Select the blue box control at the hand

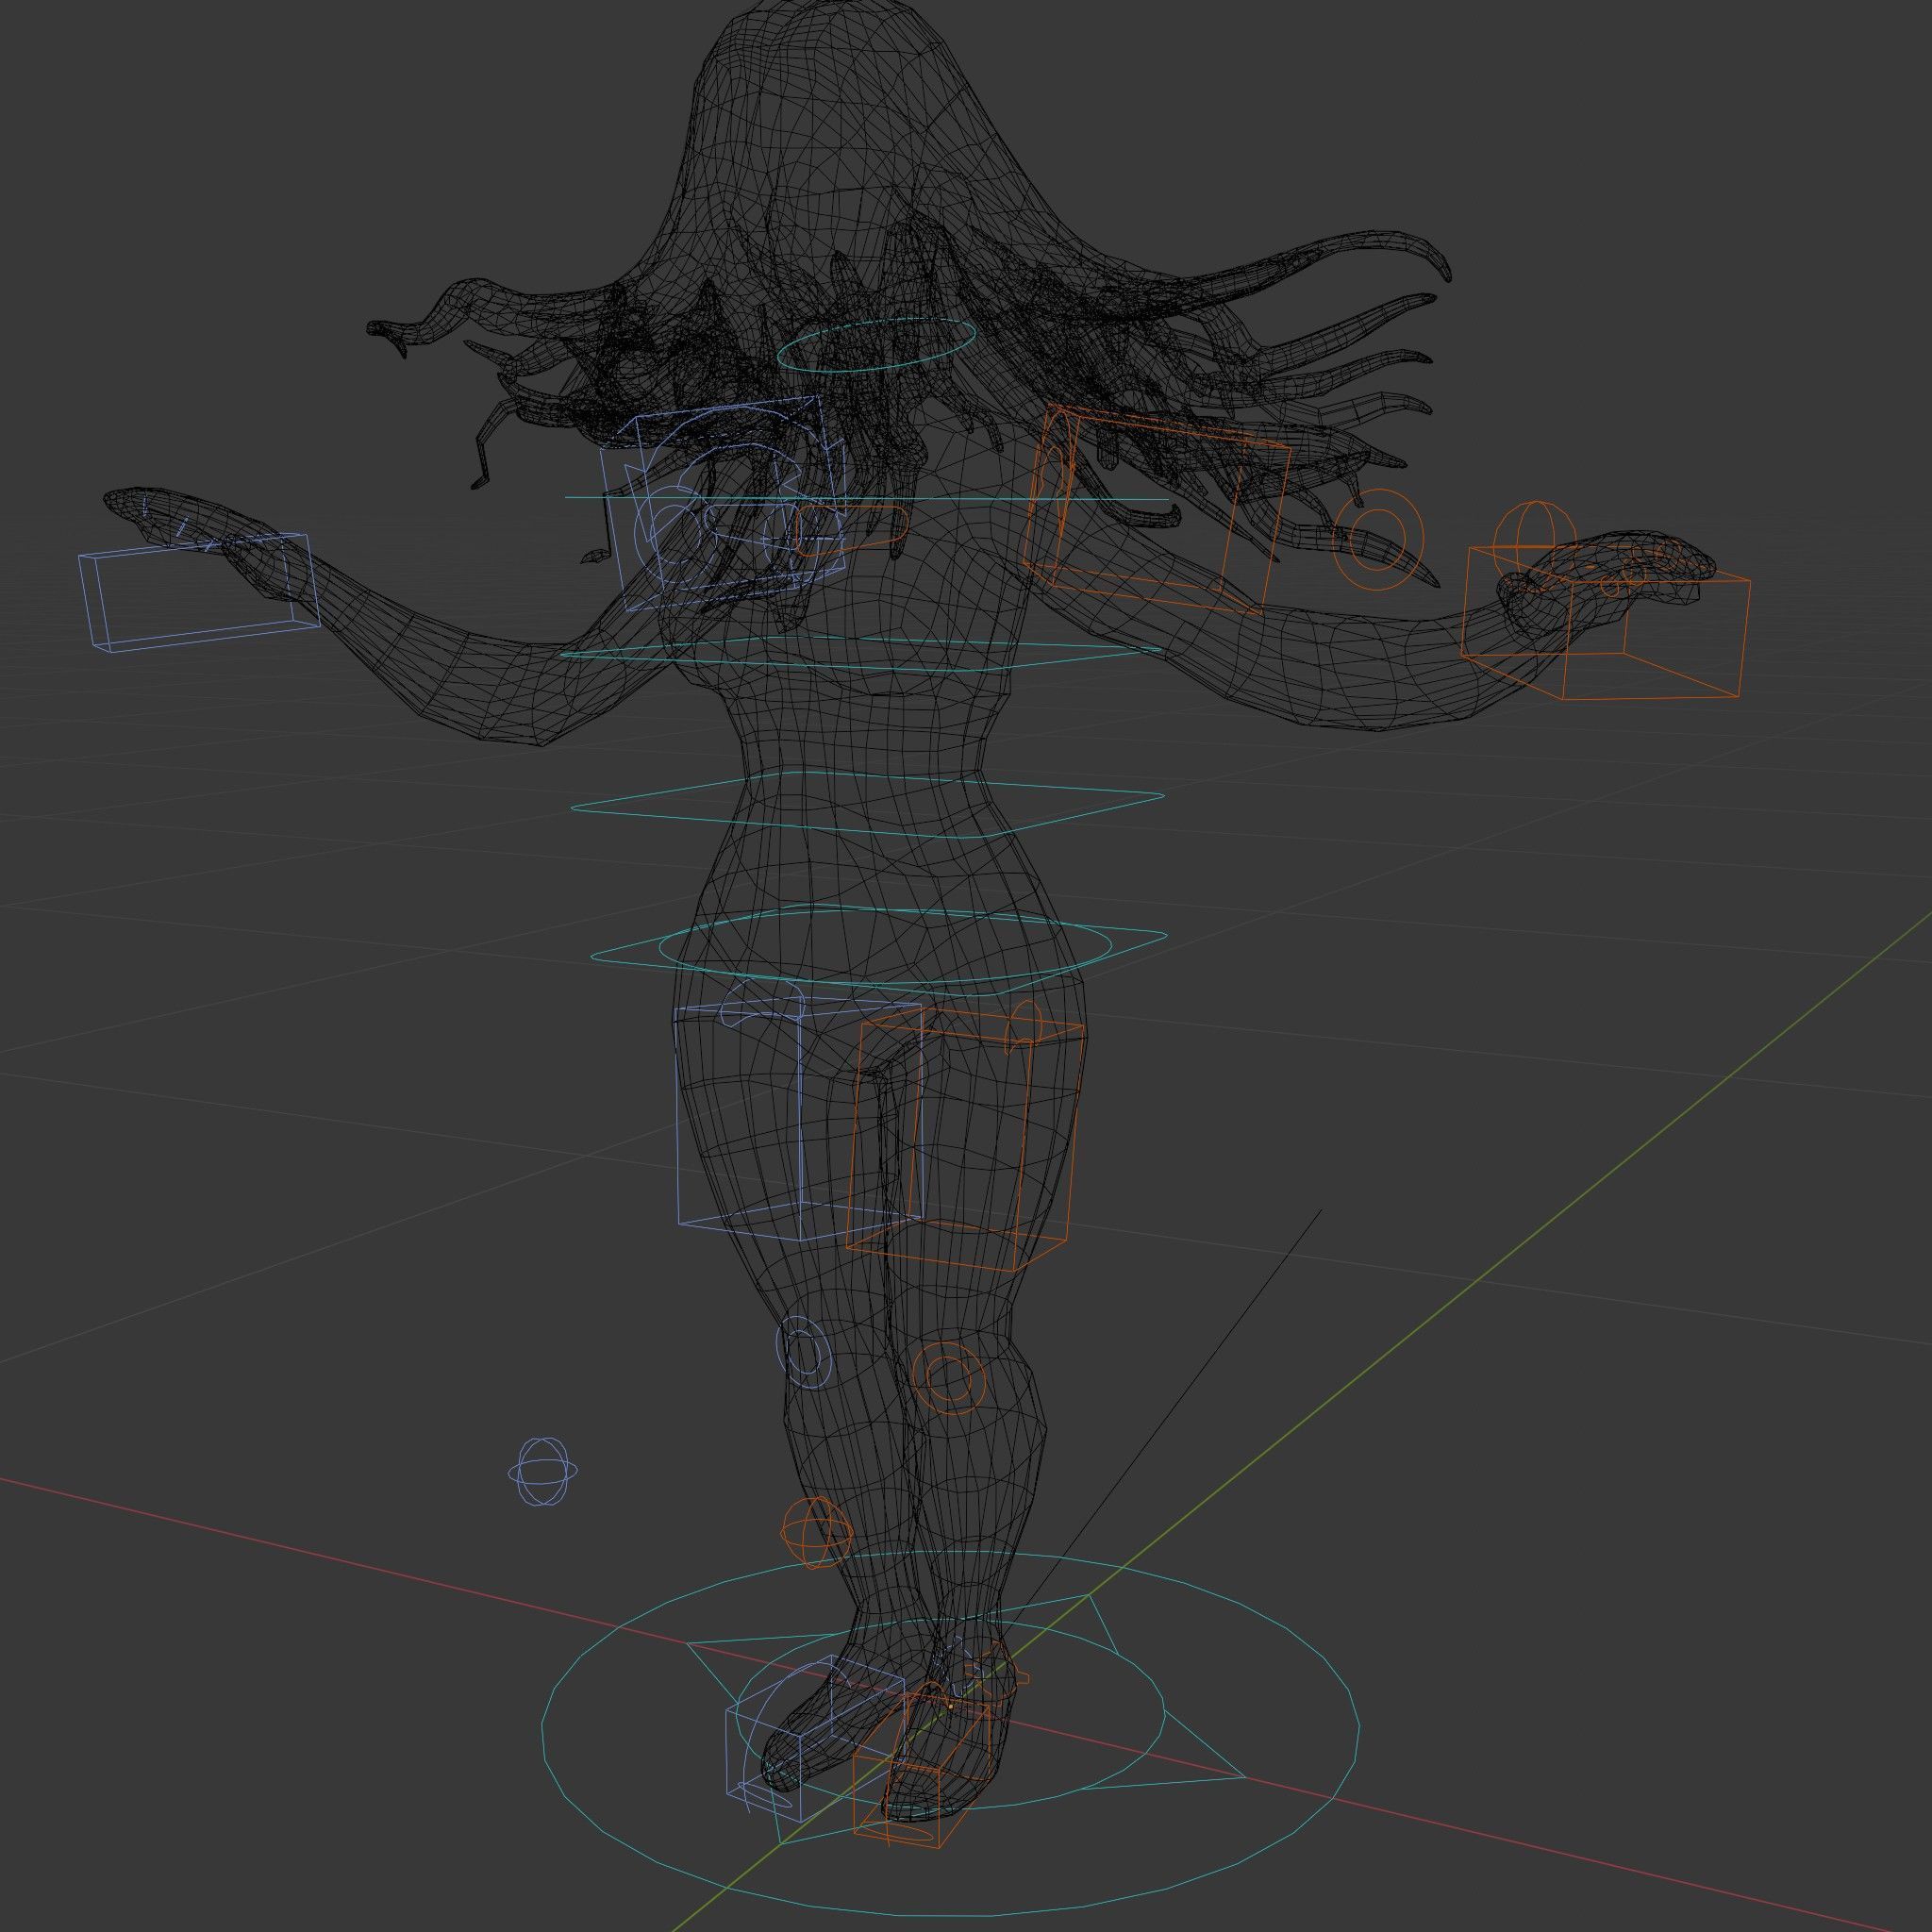[x=199, y=593]
